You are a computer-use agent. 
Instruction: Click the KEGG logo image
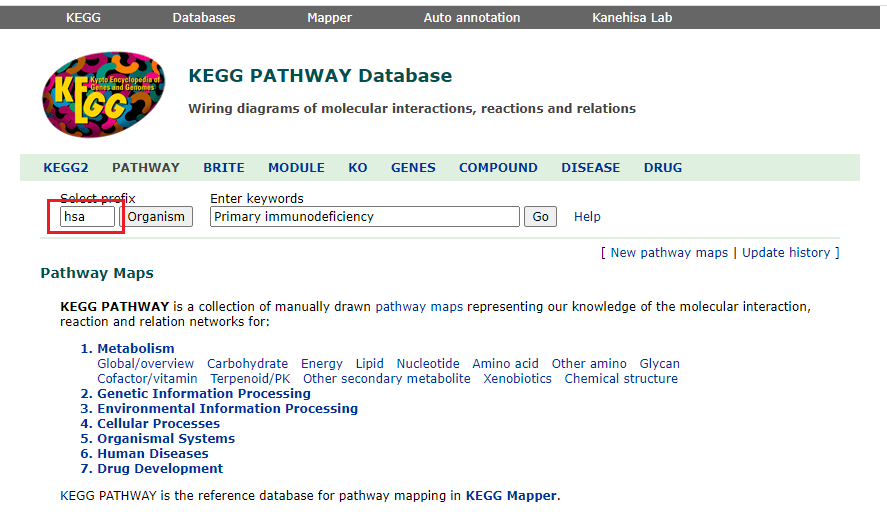click(104, 94)
